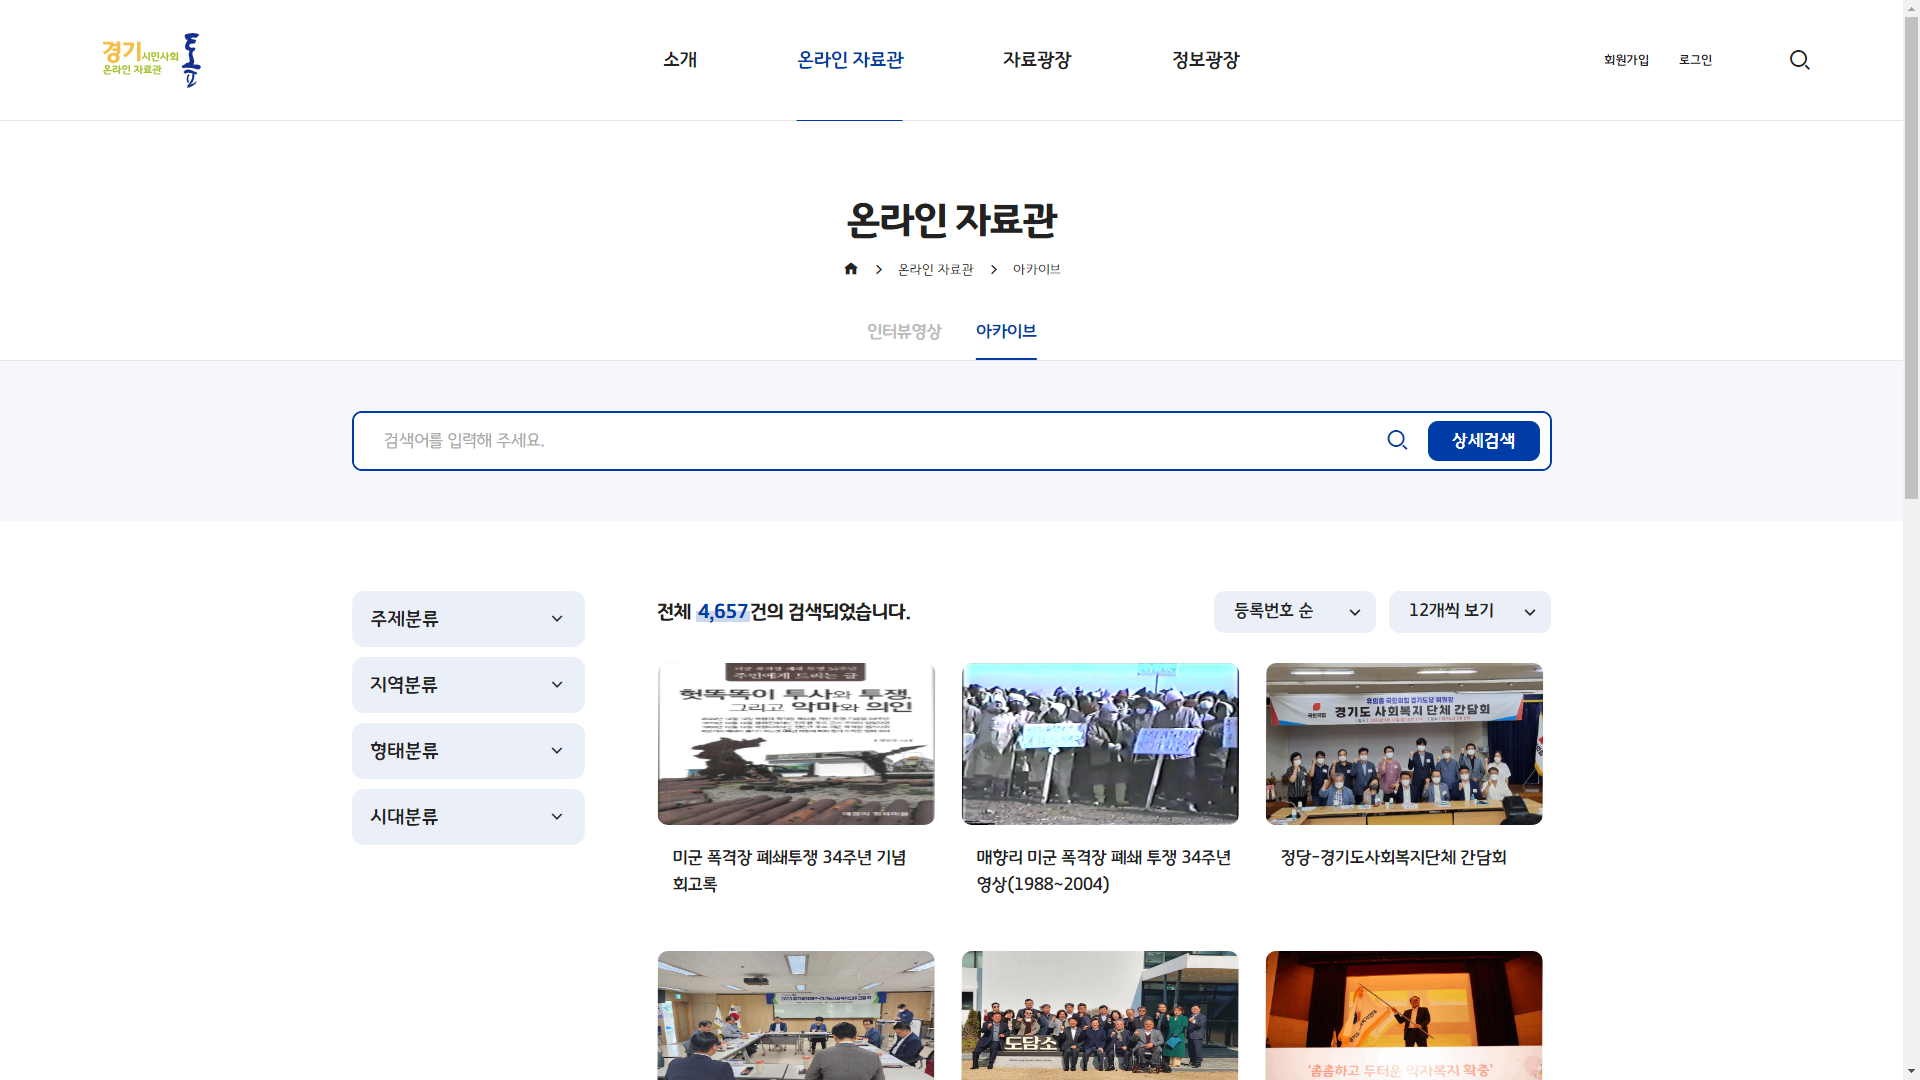Viewport: 1920px width, 1080px height.
Task: Click the site logo in the header
Action: [151, 60]
